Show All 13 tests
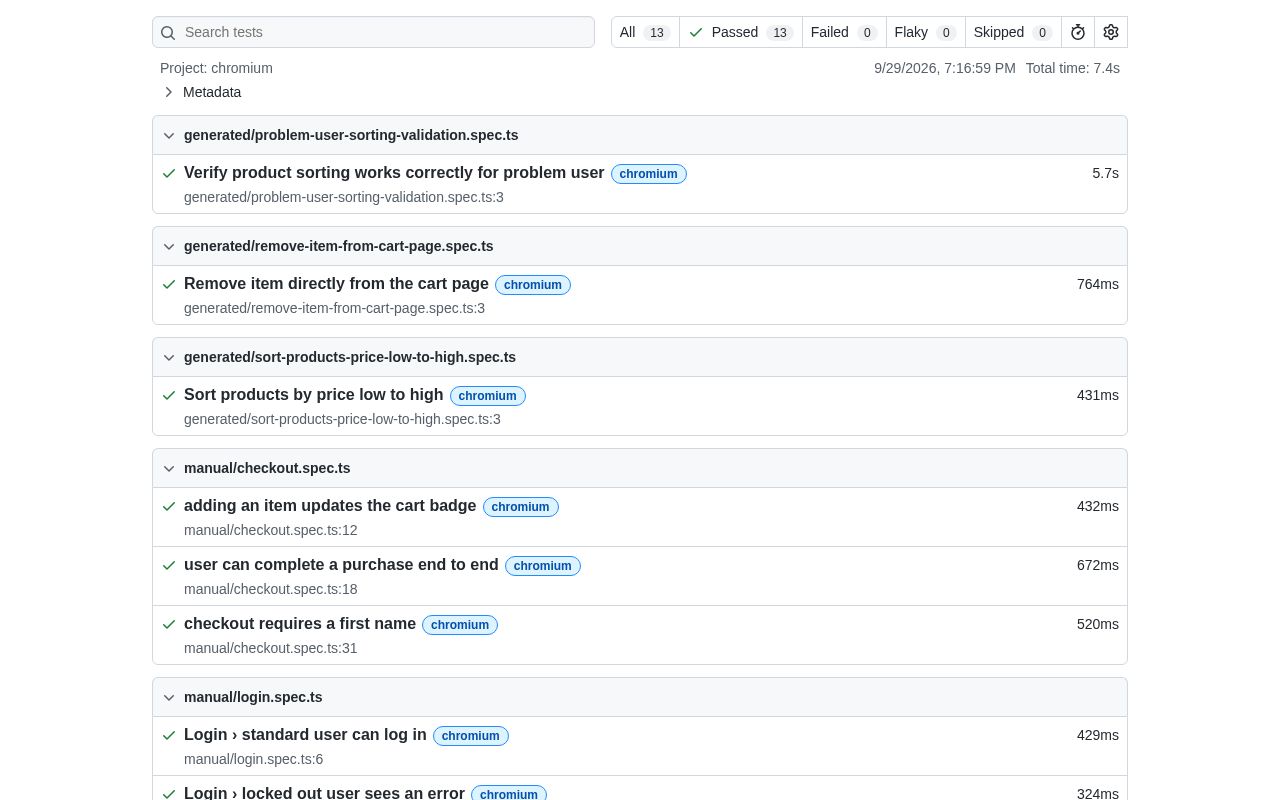Image resolution: width=1280 pixels, height=800 pixels. pos(645,32)
